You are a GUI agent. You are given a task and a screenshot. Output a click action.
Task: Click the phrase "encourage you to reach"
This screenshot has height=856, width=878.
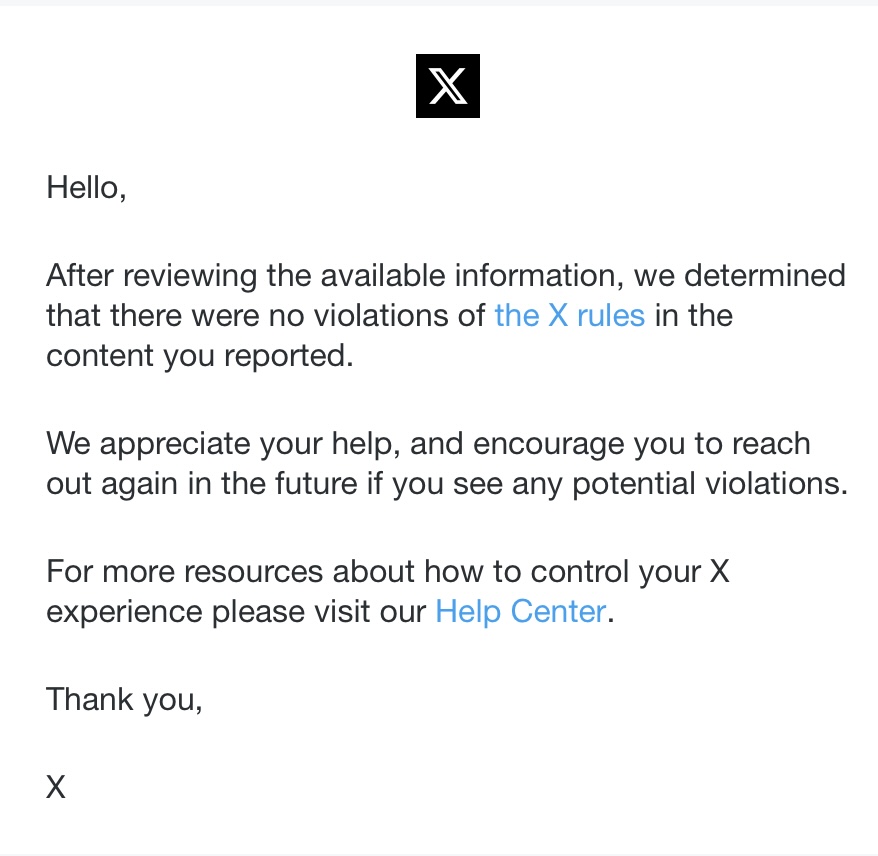(642, 444)
